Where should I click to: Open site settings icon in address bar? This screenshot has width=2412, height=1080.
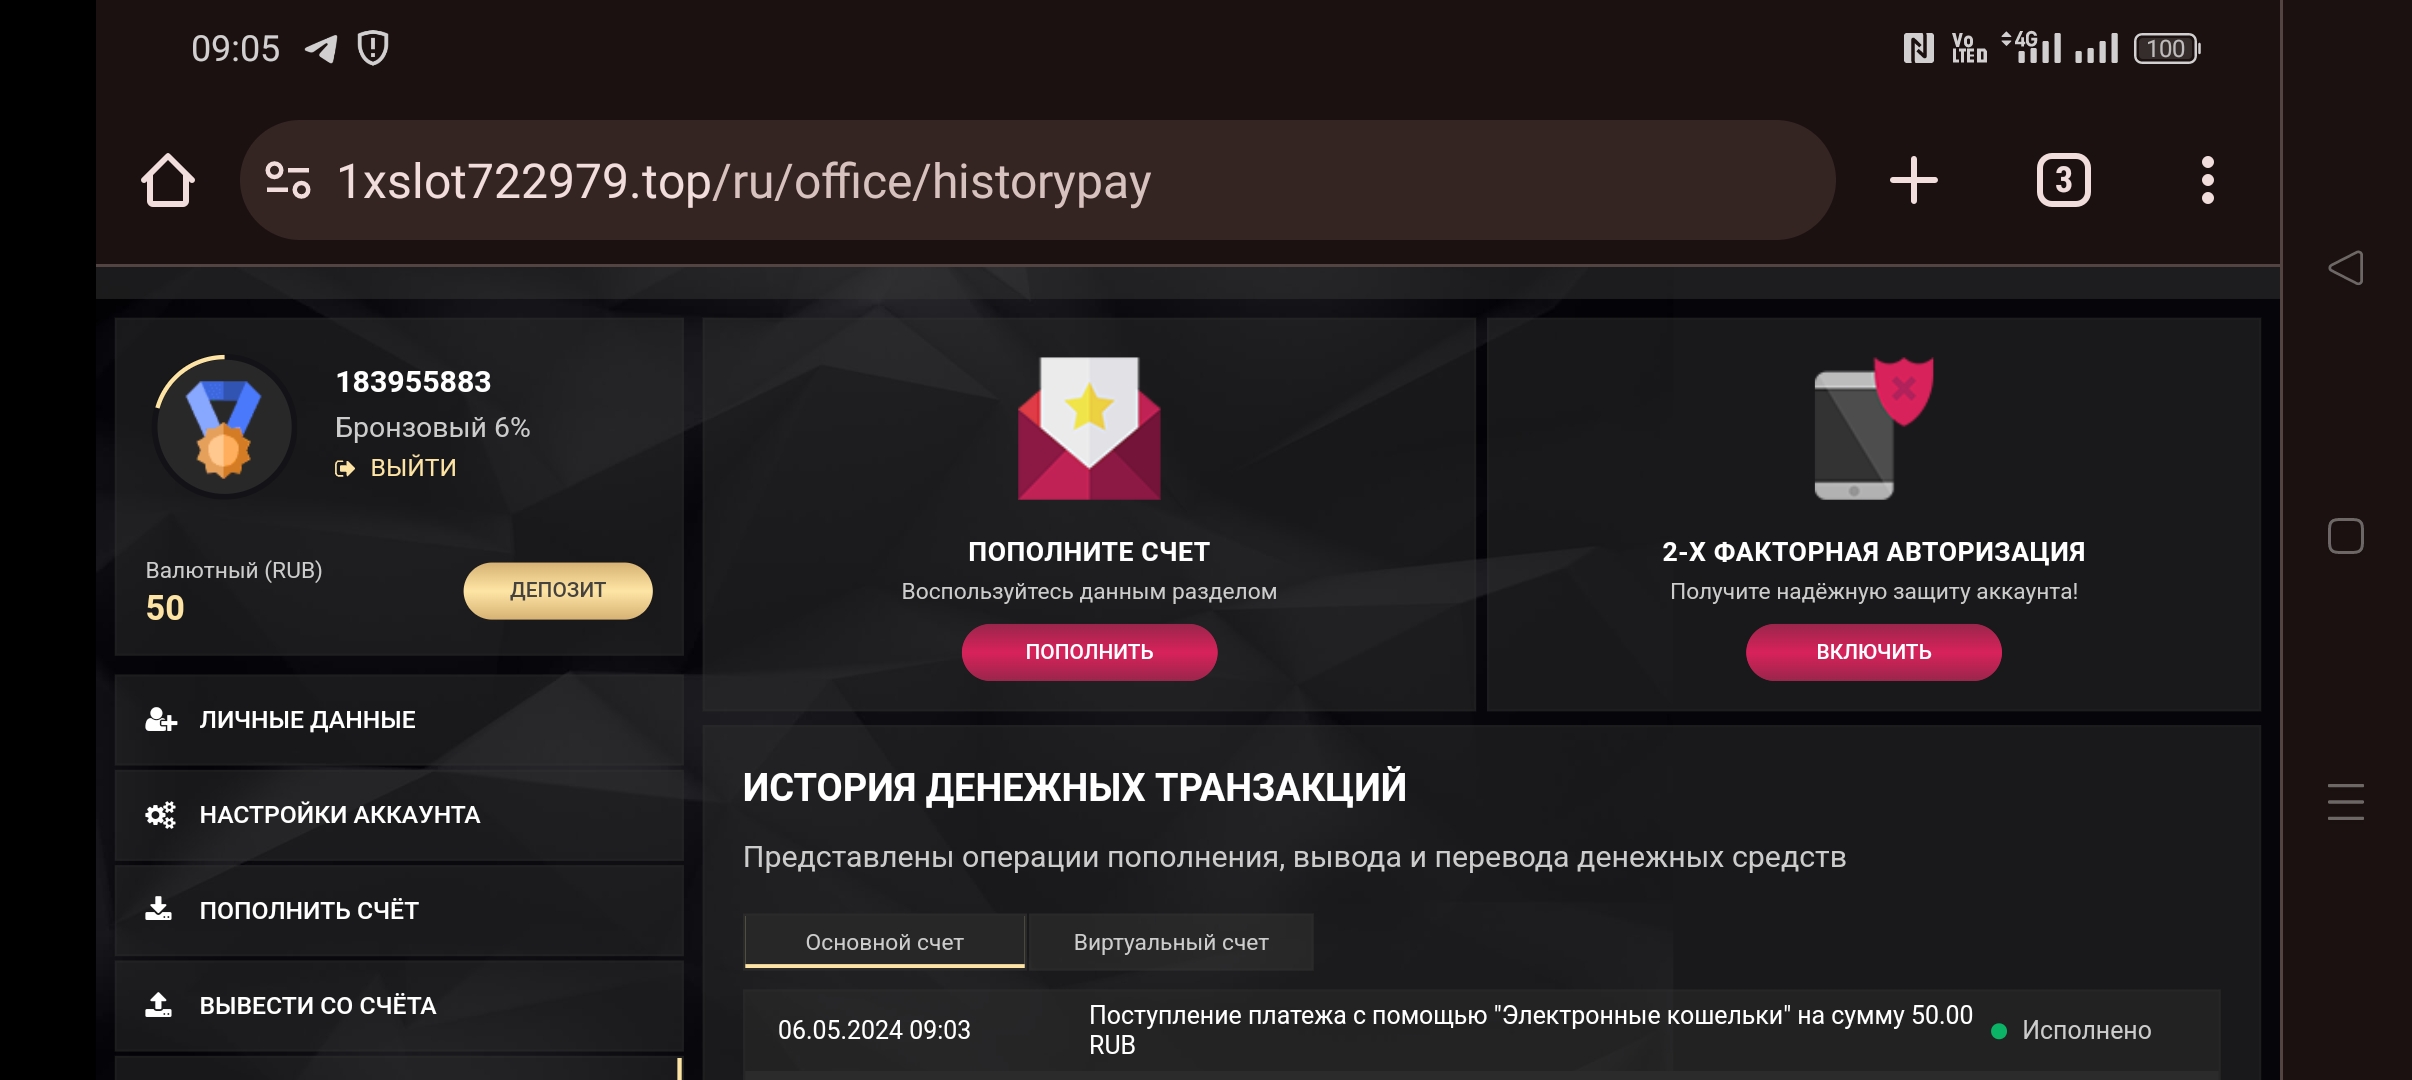point(288,181)
